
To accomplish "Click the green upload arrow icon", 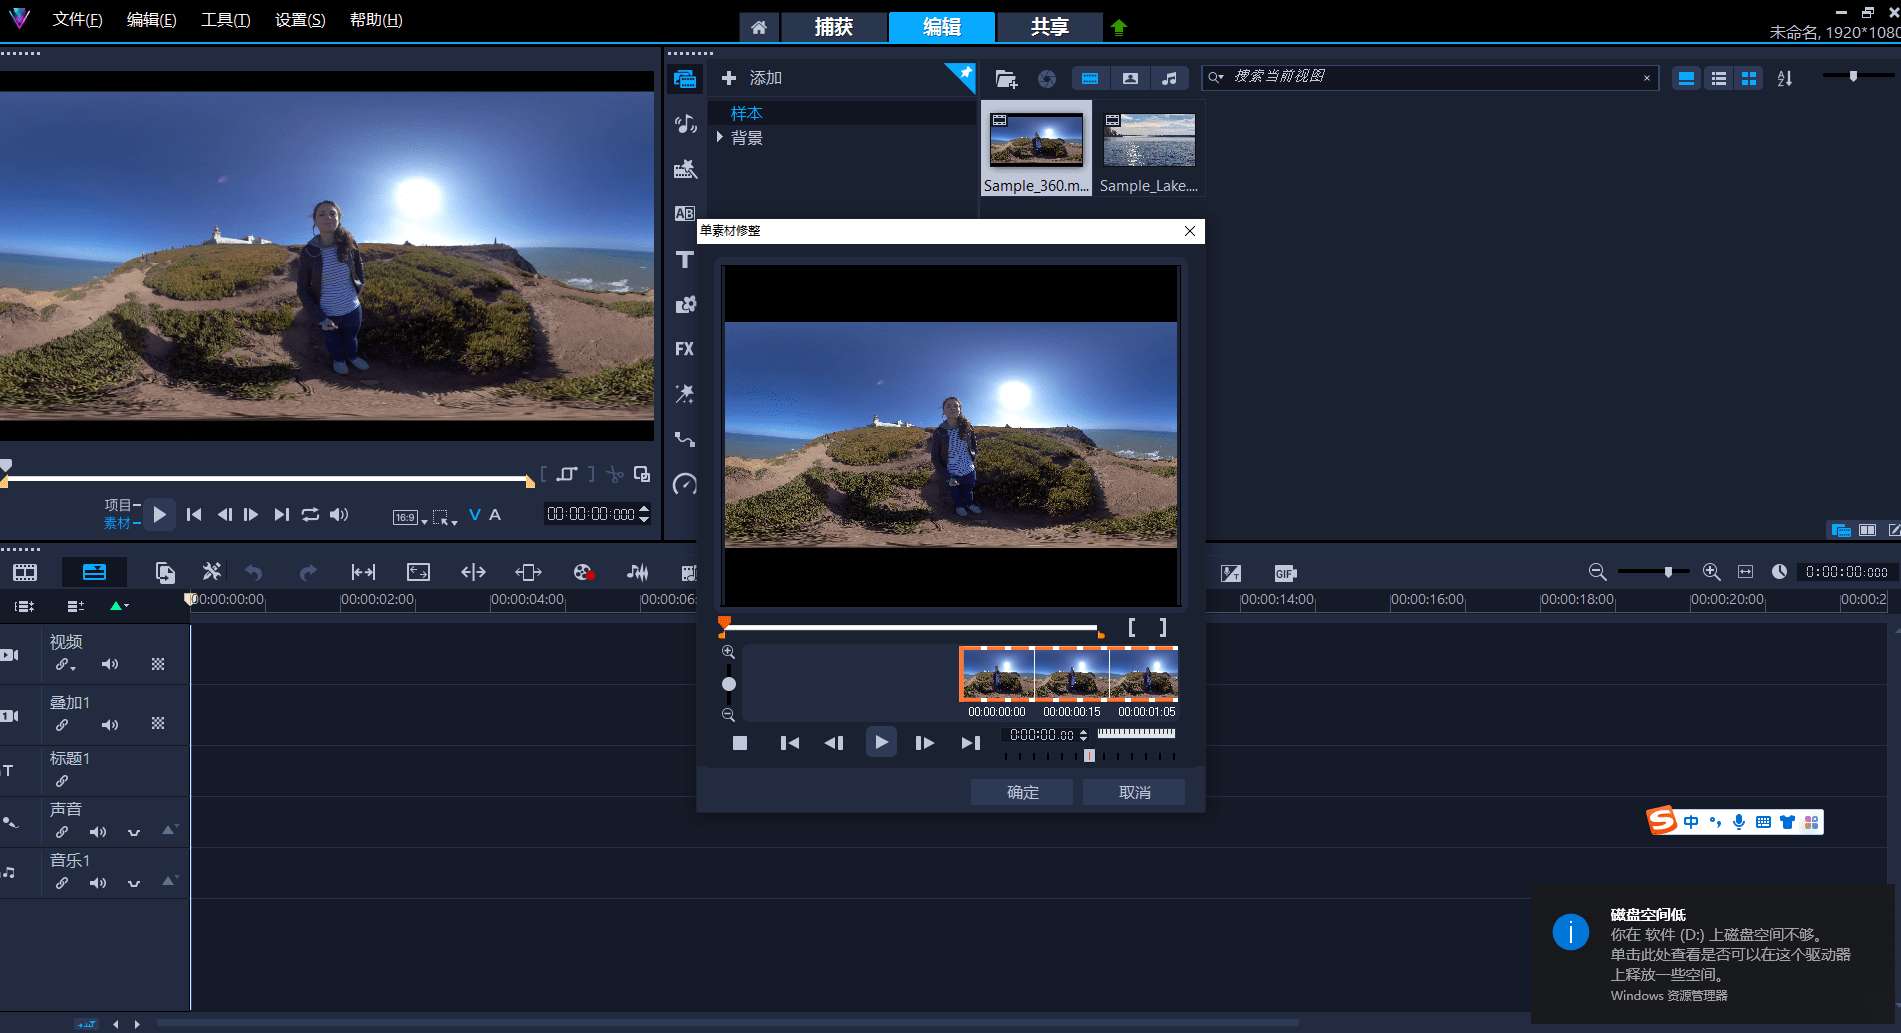I will (x=1119, y=27).
